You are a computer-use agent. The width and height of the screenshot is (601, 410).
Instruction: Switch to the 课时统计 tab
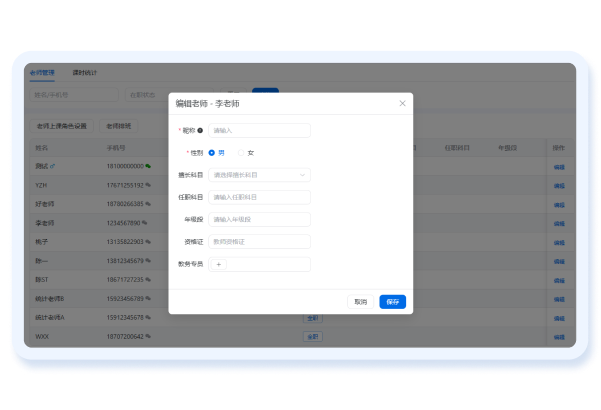coord(85,73)
